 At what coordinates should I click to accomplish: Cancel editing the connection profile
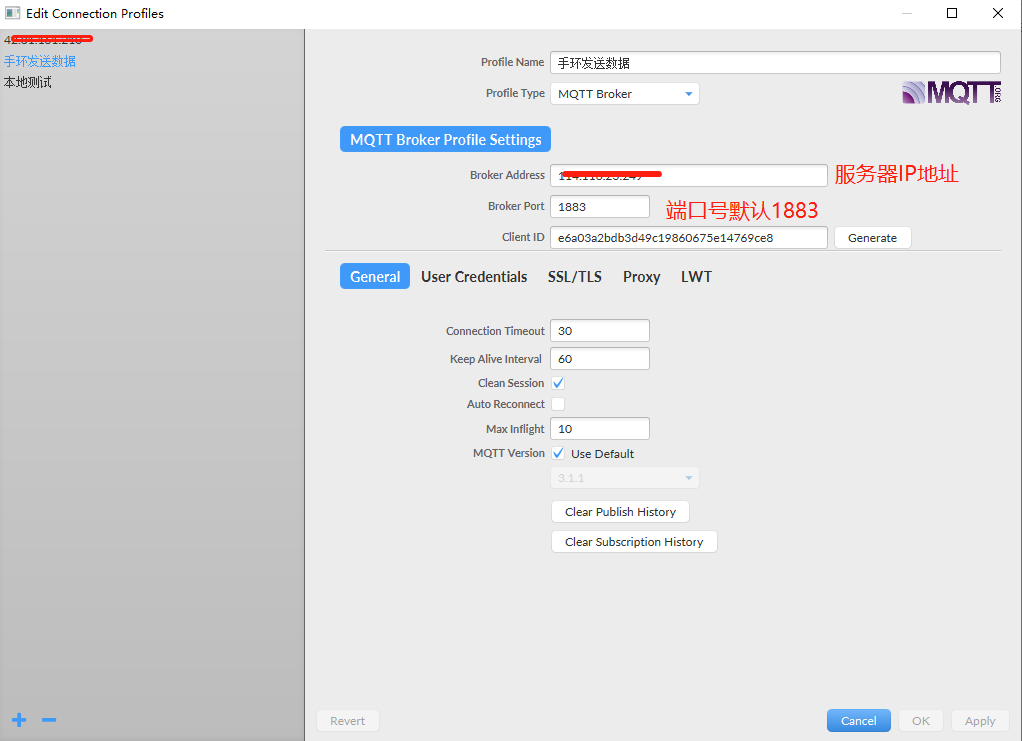(x=858, y=720)
